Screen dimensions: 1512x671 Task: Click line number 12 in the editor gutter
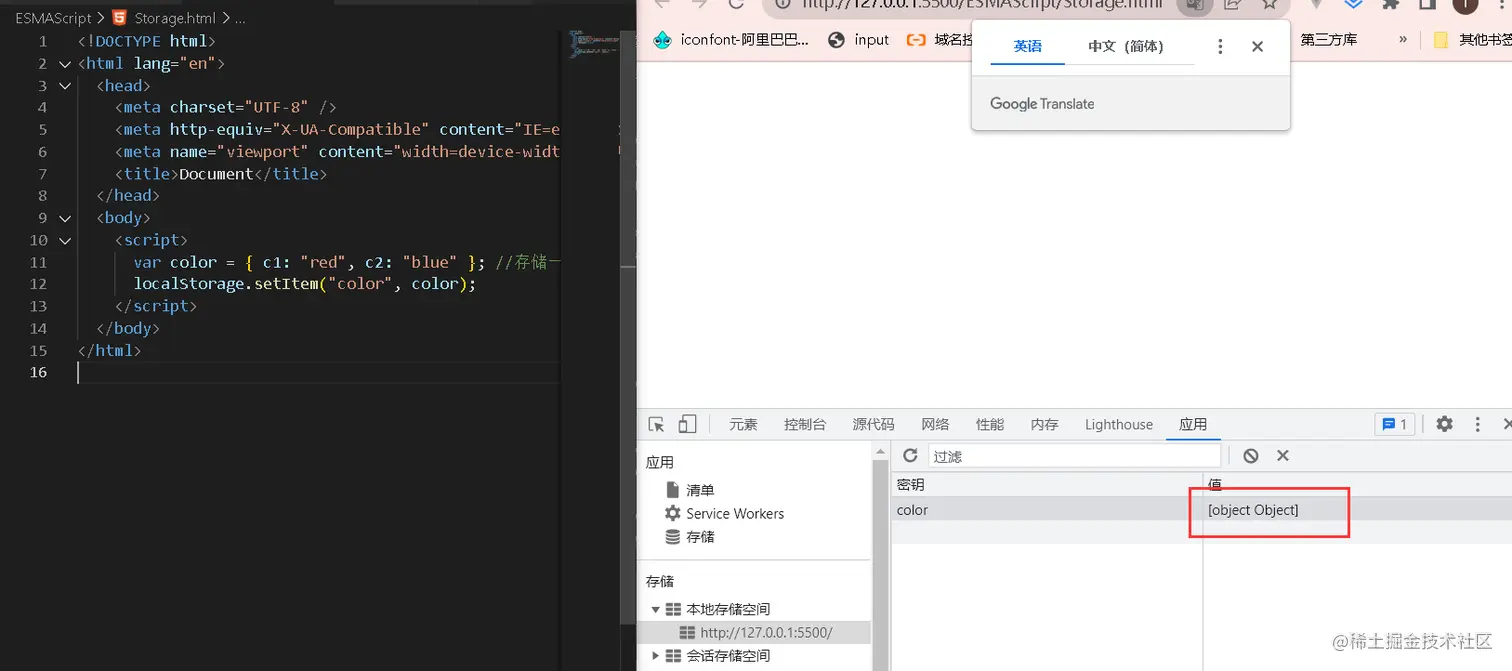tap(38, 284)
